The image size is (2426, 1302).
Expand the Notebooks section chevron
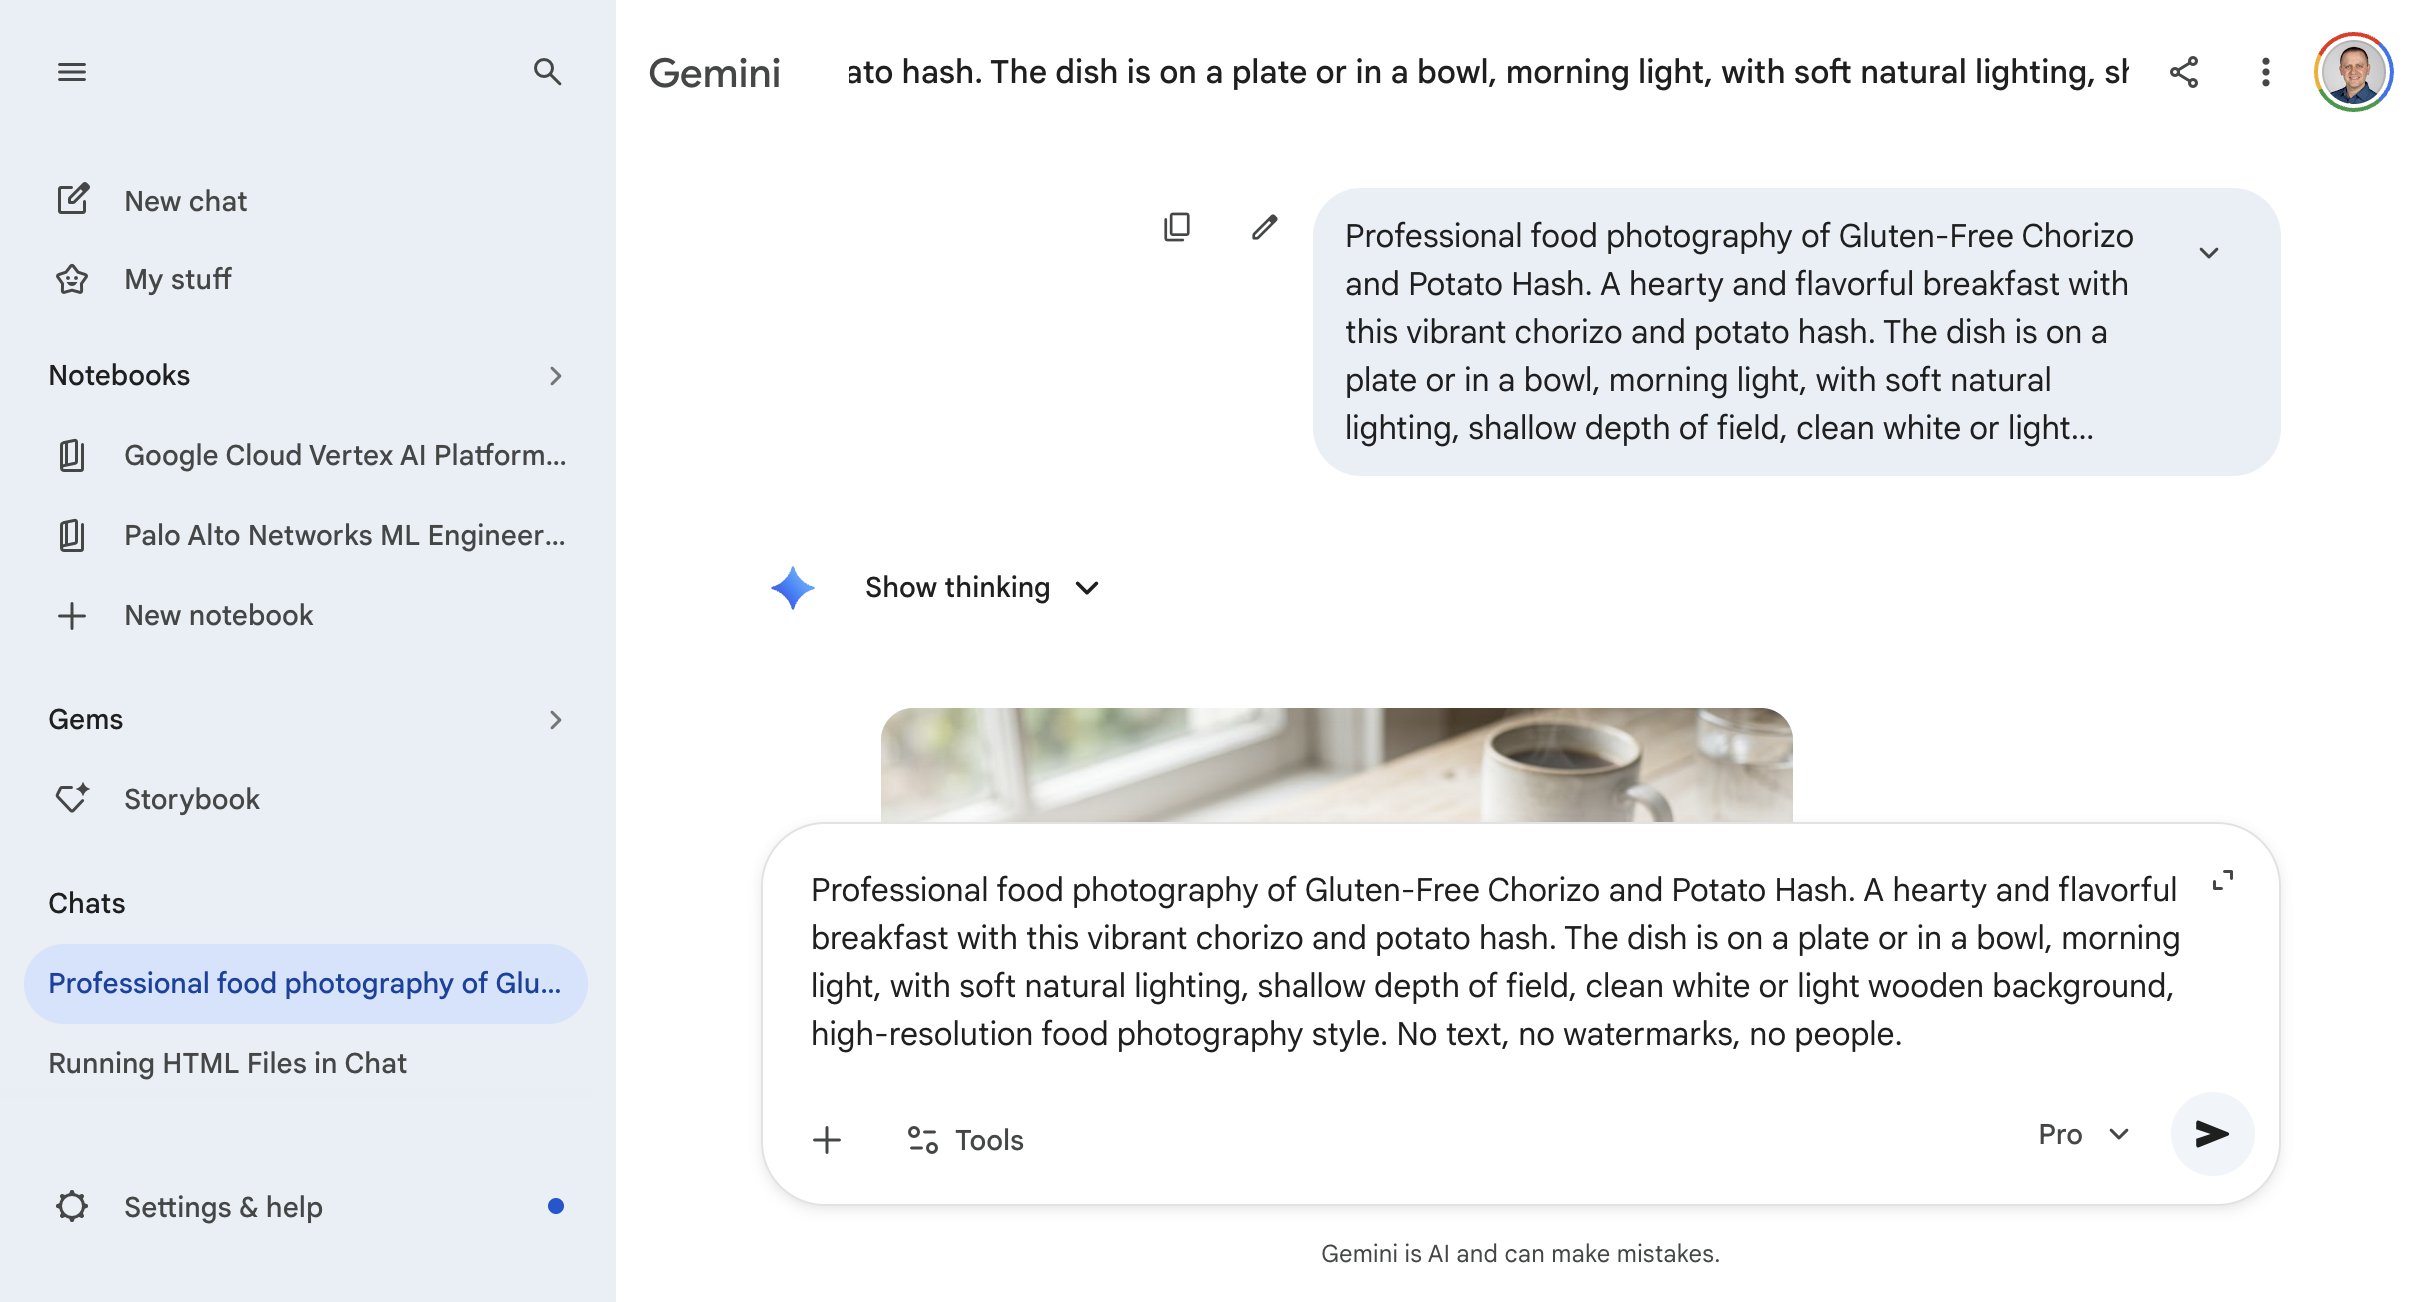point(556,376)
